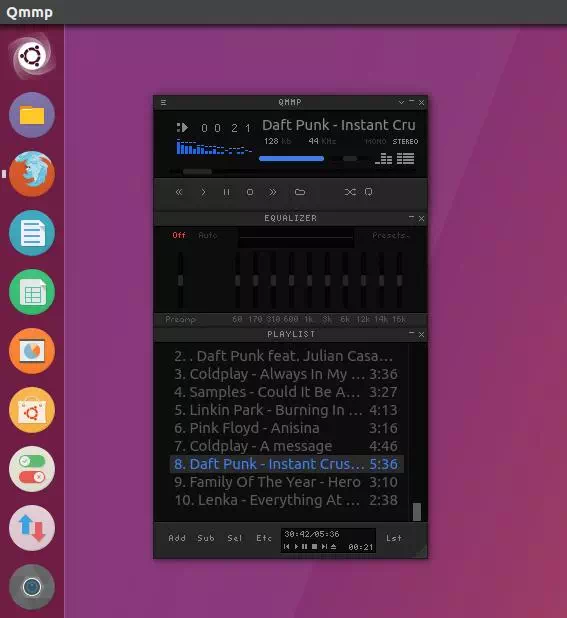Enable equalizer Auto mode

[x=208, y=235]
